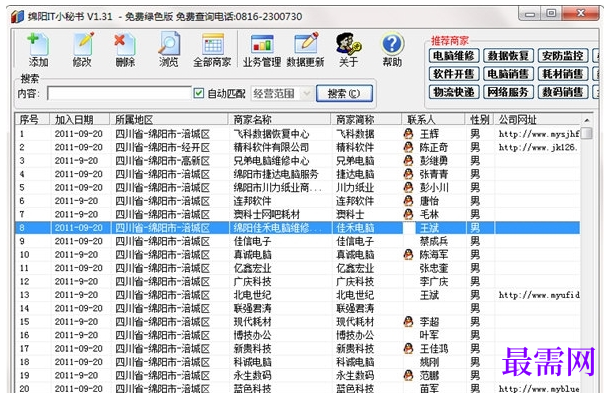Image resolution: width=614 pixels, height=393 pixels.
Task: Click the vertical scrollbar thumb
Action: click(x=586, y=133)
